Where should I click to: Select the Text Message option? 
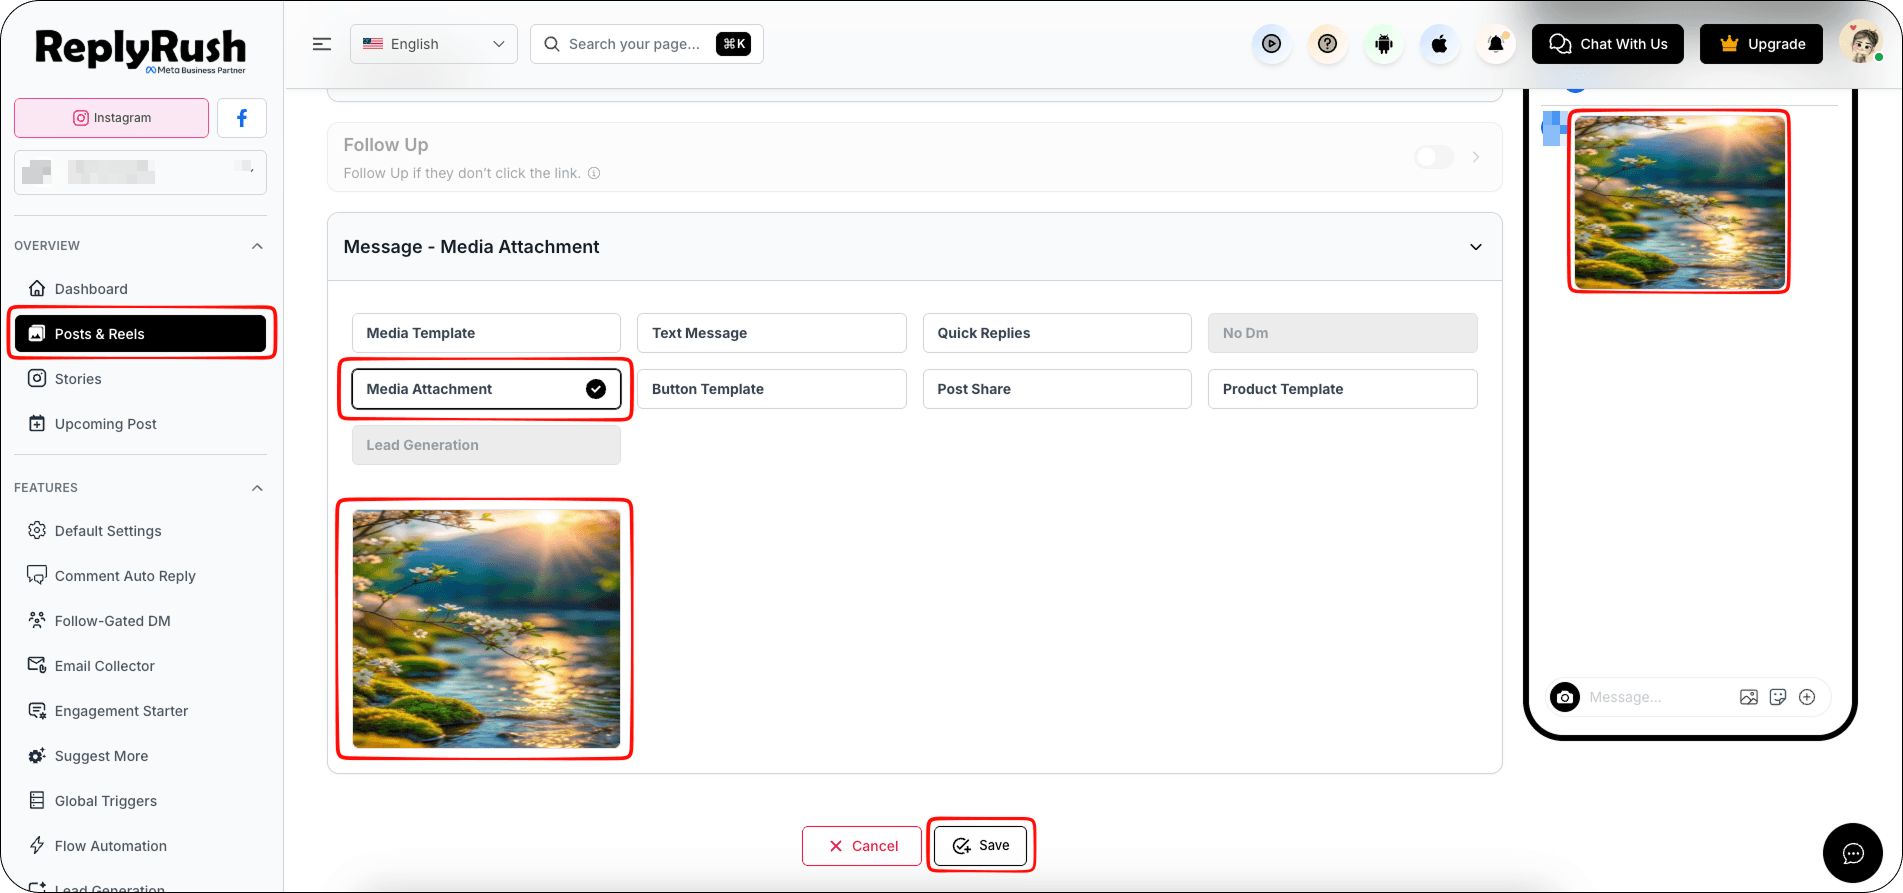772,333
